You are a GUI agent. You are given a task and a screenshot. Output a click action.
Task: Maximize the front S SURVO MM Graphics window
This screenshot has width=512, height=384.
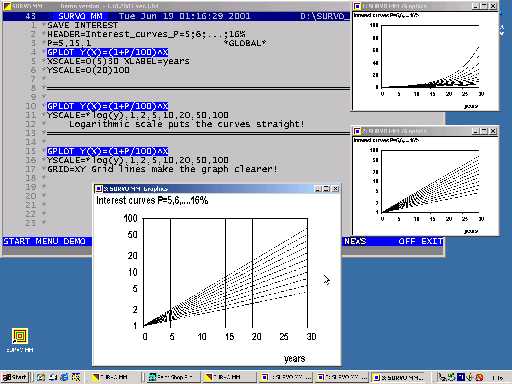pyautogui.click(x=327, y=189)
